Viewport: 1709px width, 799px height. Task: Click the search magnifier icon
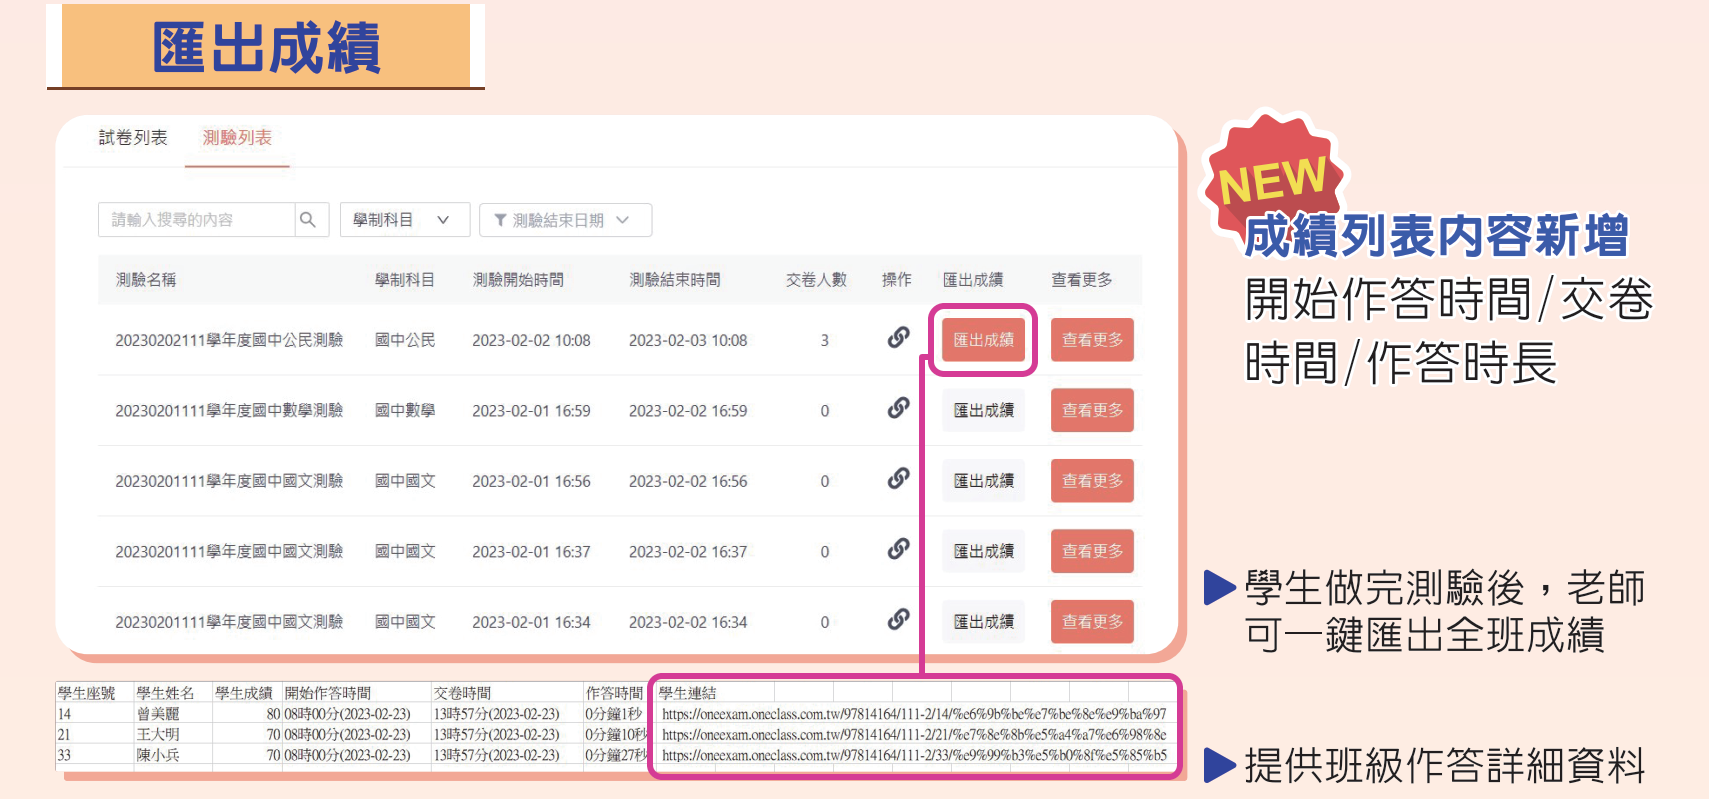[x=308, y=220]
